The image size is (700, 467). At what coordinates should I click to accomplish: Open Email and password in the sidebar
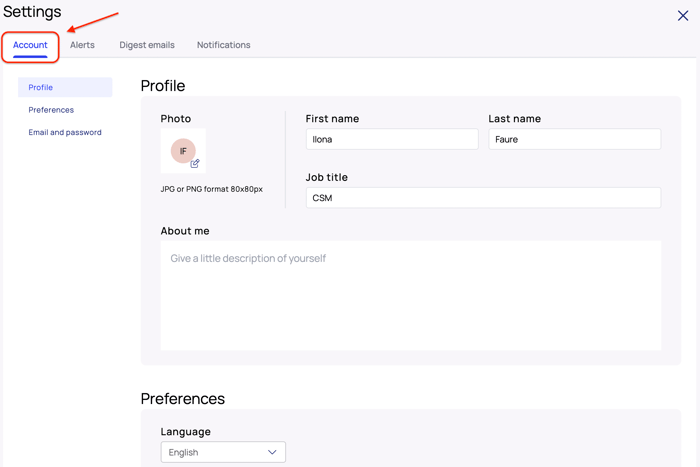coord(65,132)
